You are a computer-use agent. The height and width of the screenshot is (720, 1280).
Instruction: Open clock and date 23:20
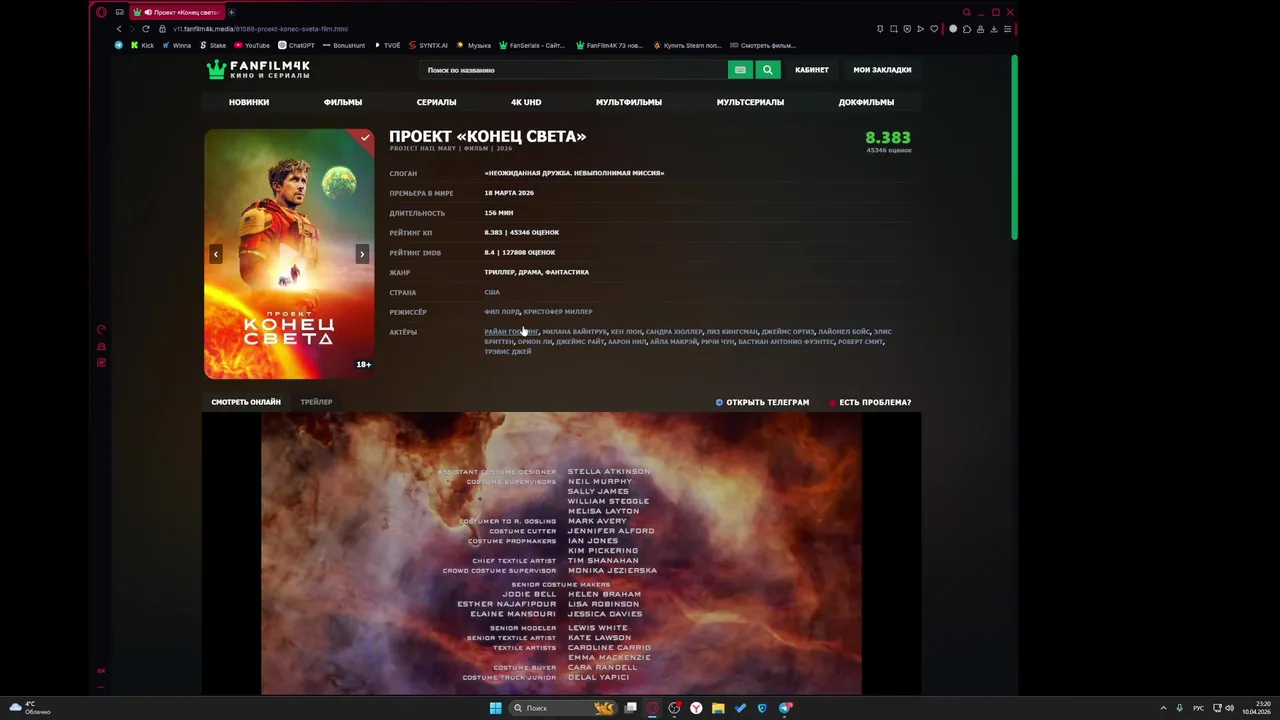(x=1257, y=708)
